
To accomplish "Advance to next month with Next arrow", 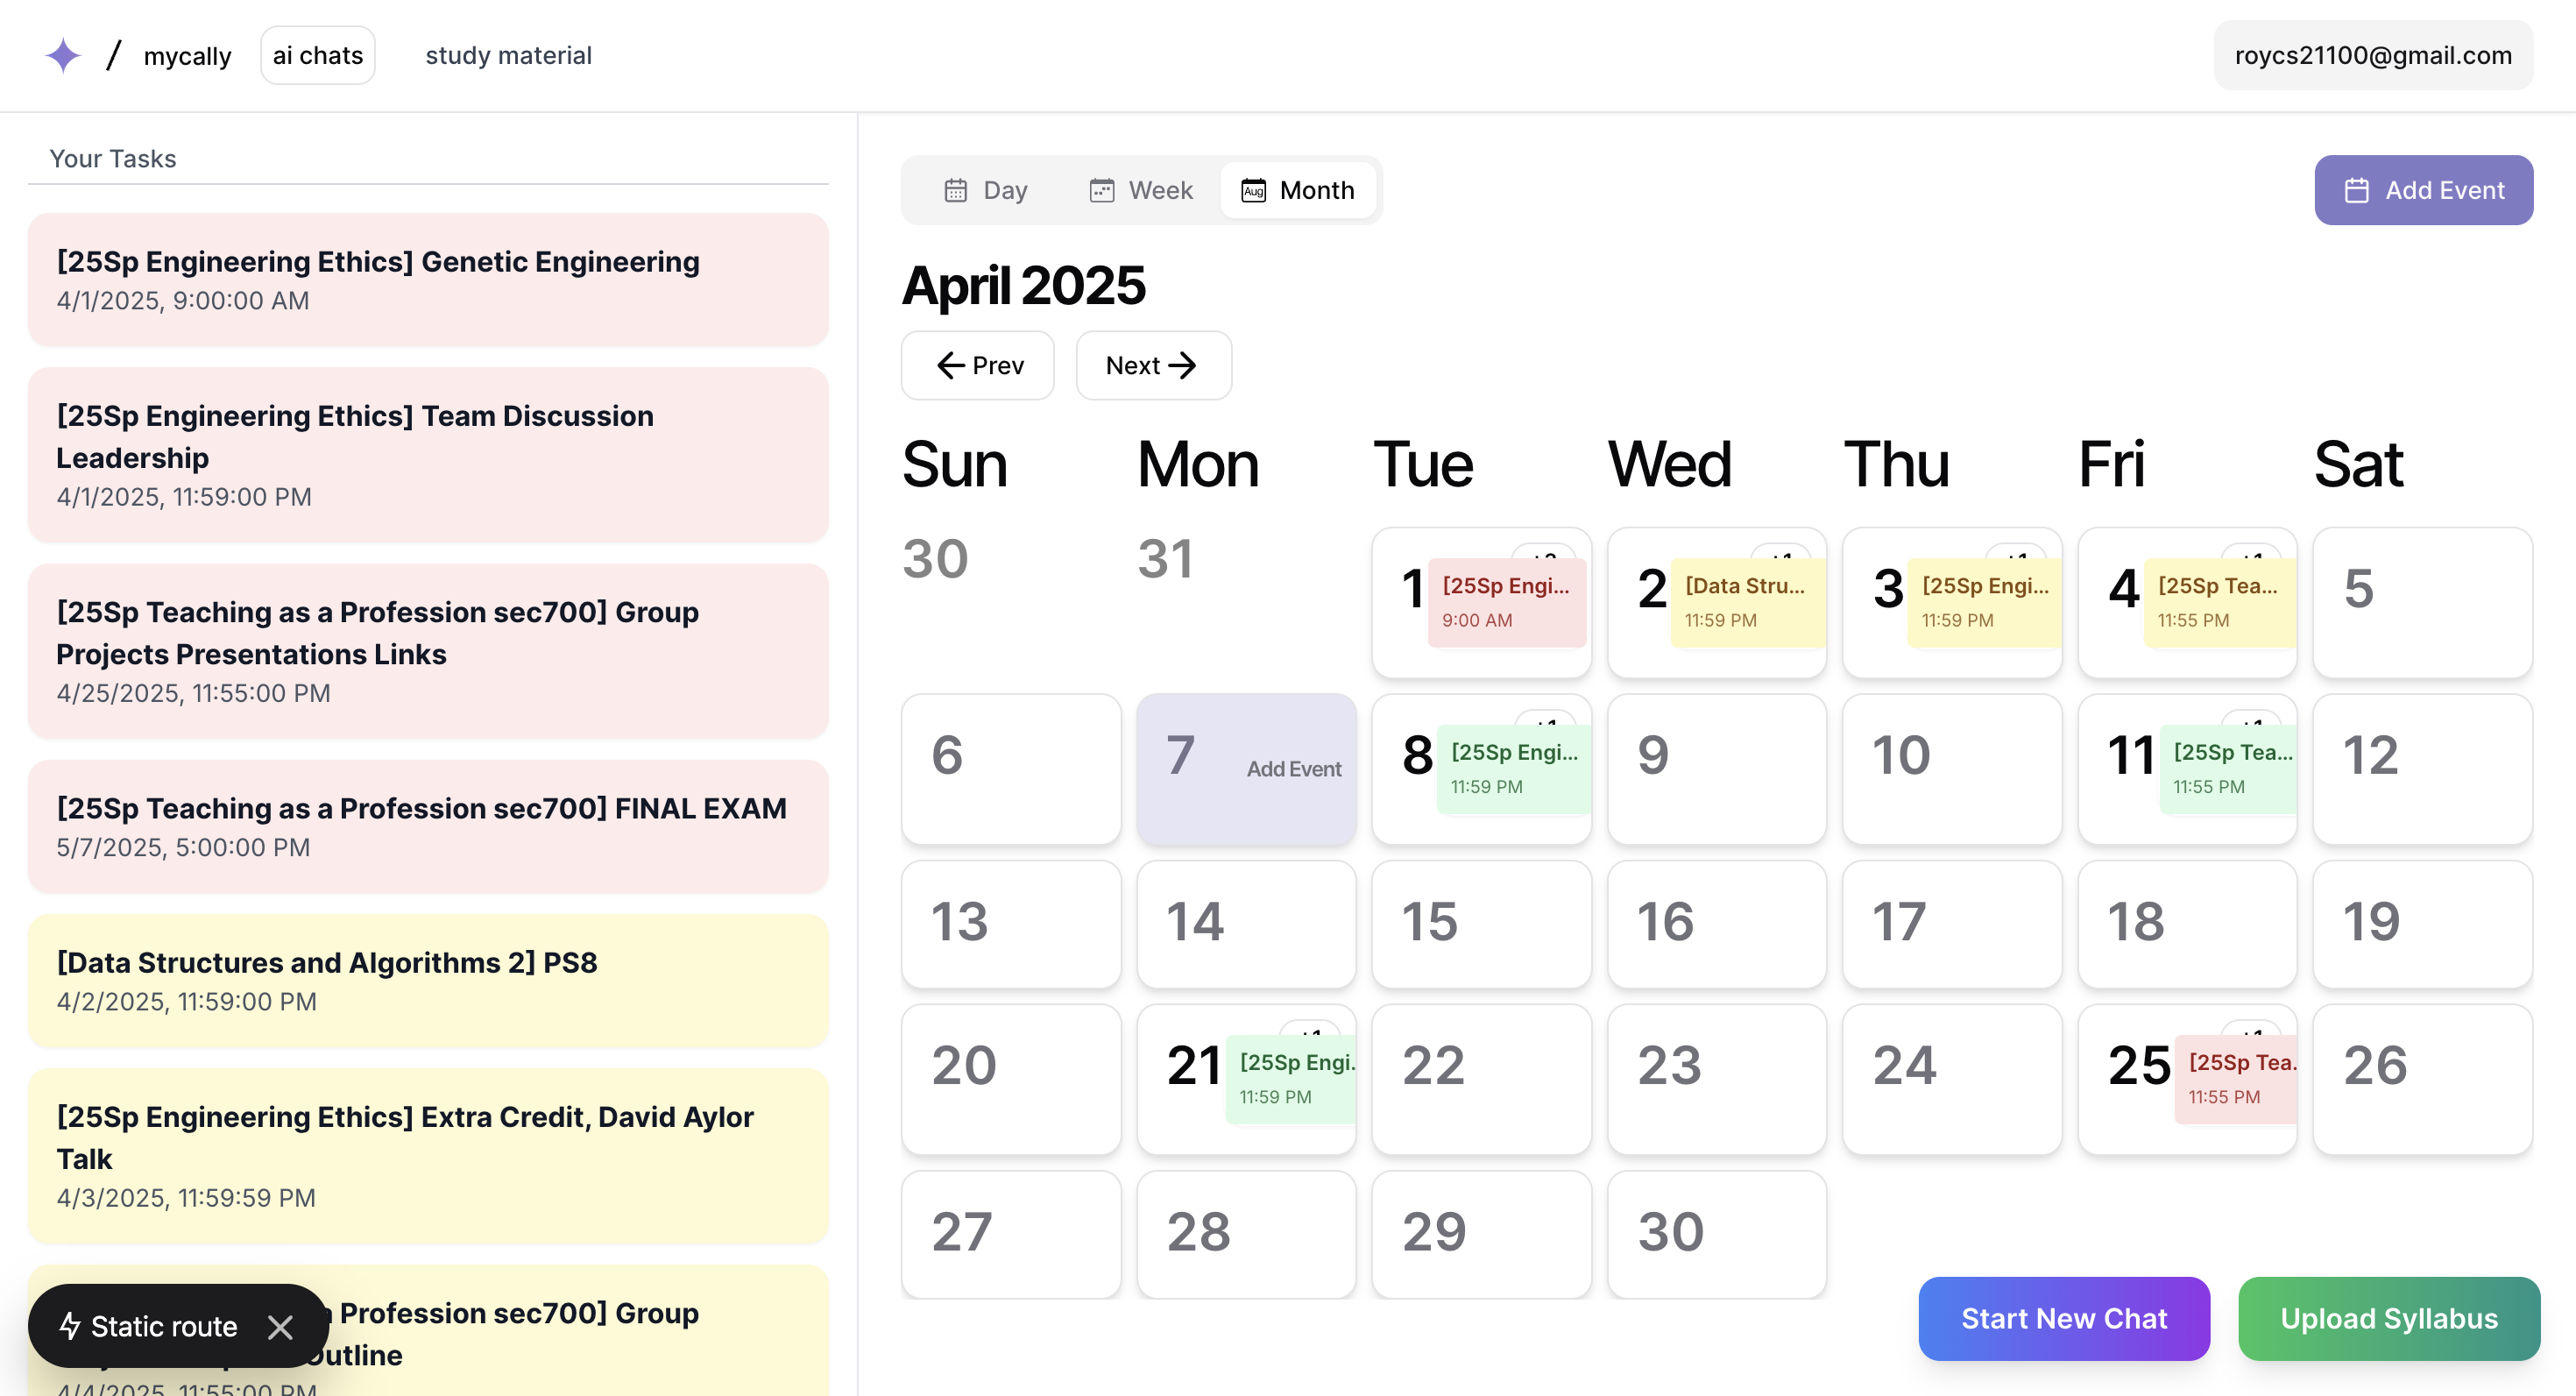I will click(x=1182, y=365).
